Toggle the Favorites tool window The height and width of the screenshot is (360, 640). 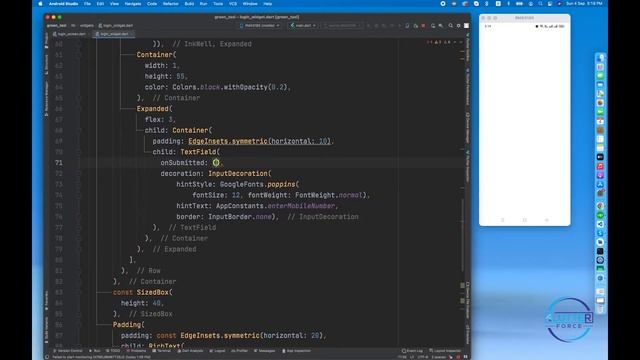click(47, 300)
